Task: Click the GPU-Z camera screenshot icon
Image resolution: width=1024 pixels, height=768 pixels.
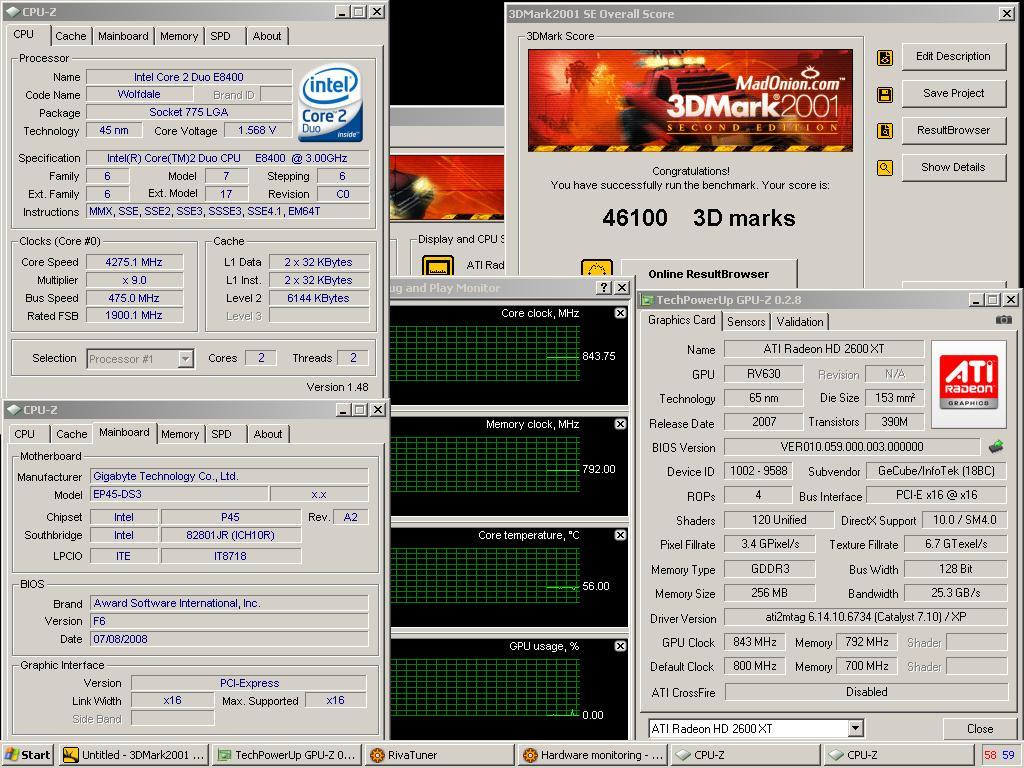Action: coord(1003,319)
